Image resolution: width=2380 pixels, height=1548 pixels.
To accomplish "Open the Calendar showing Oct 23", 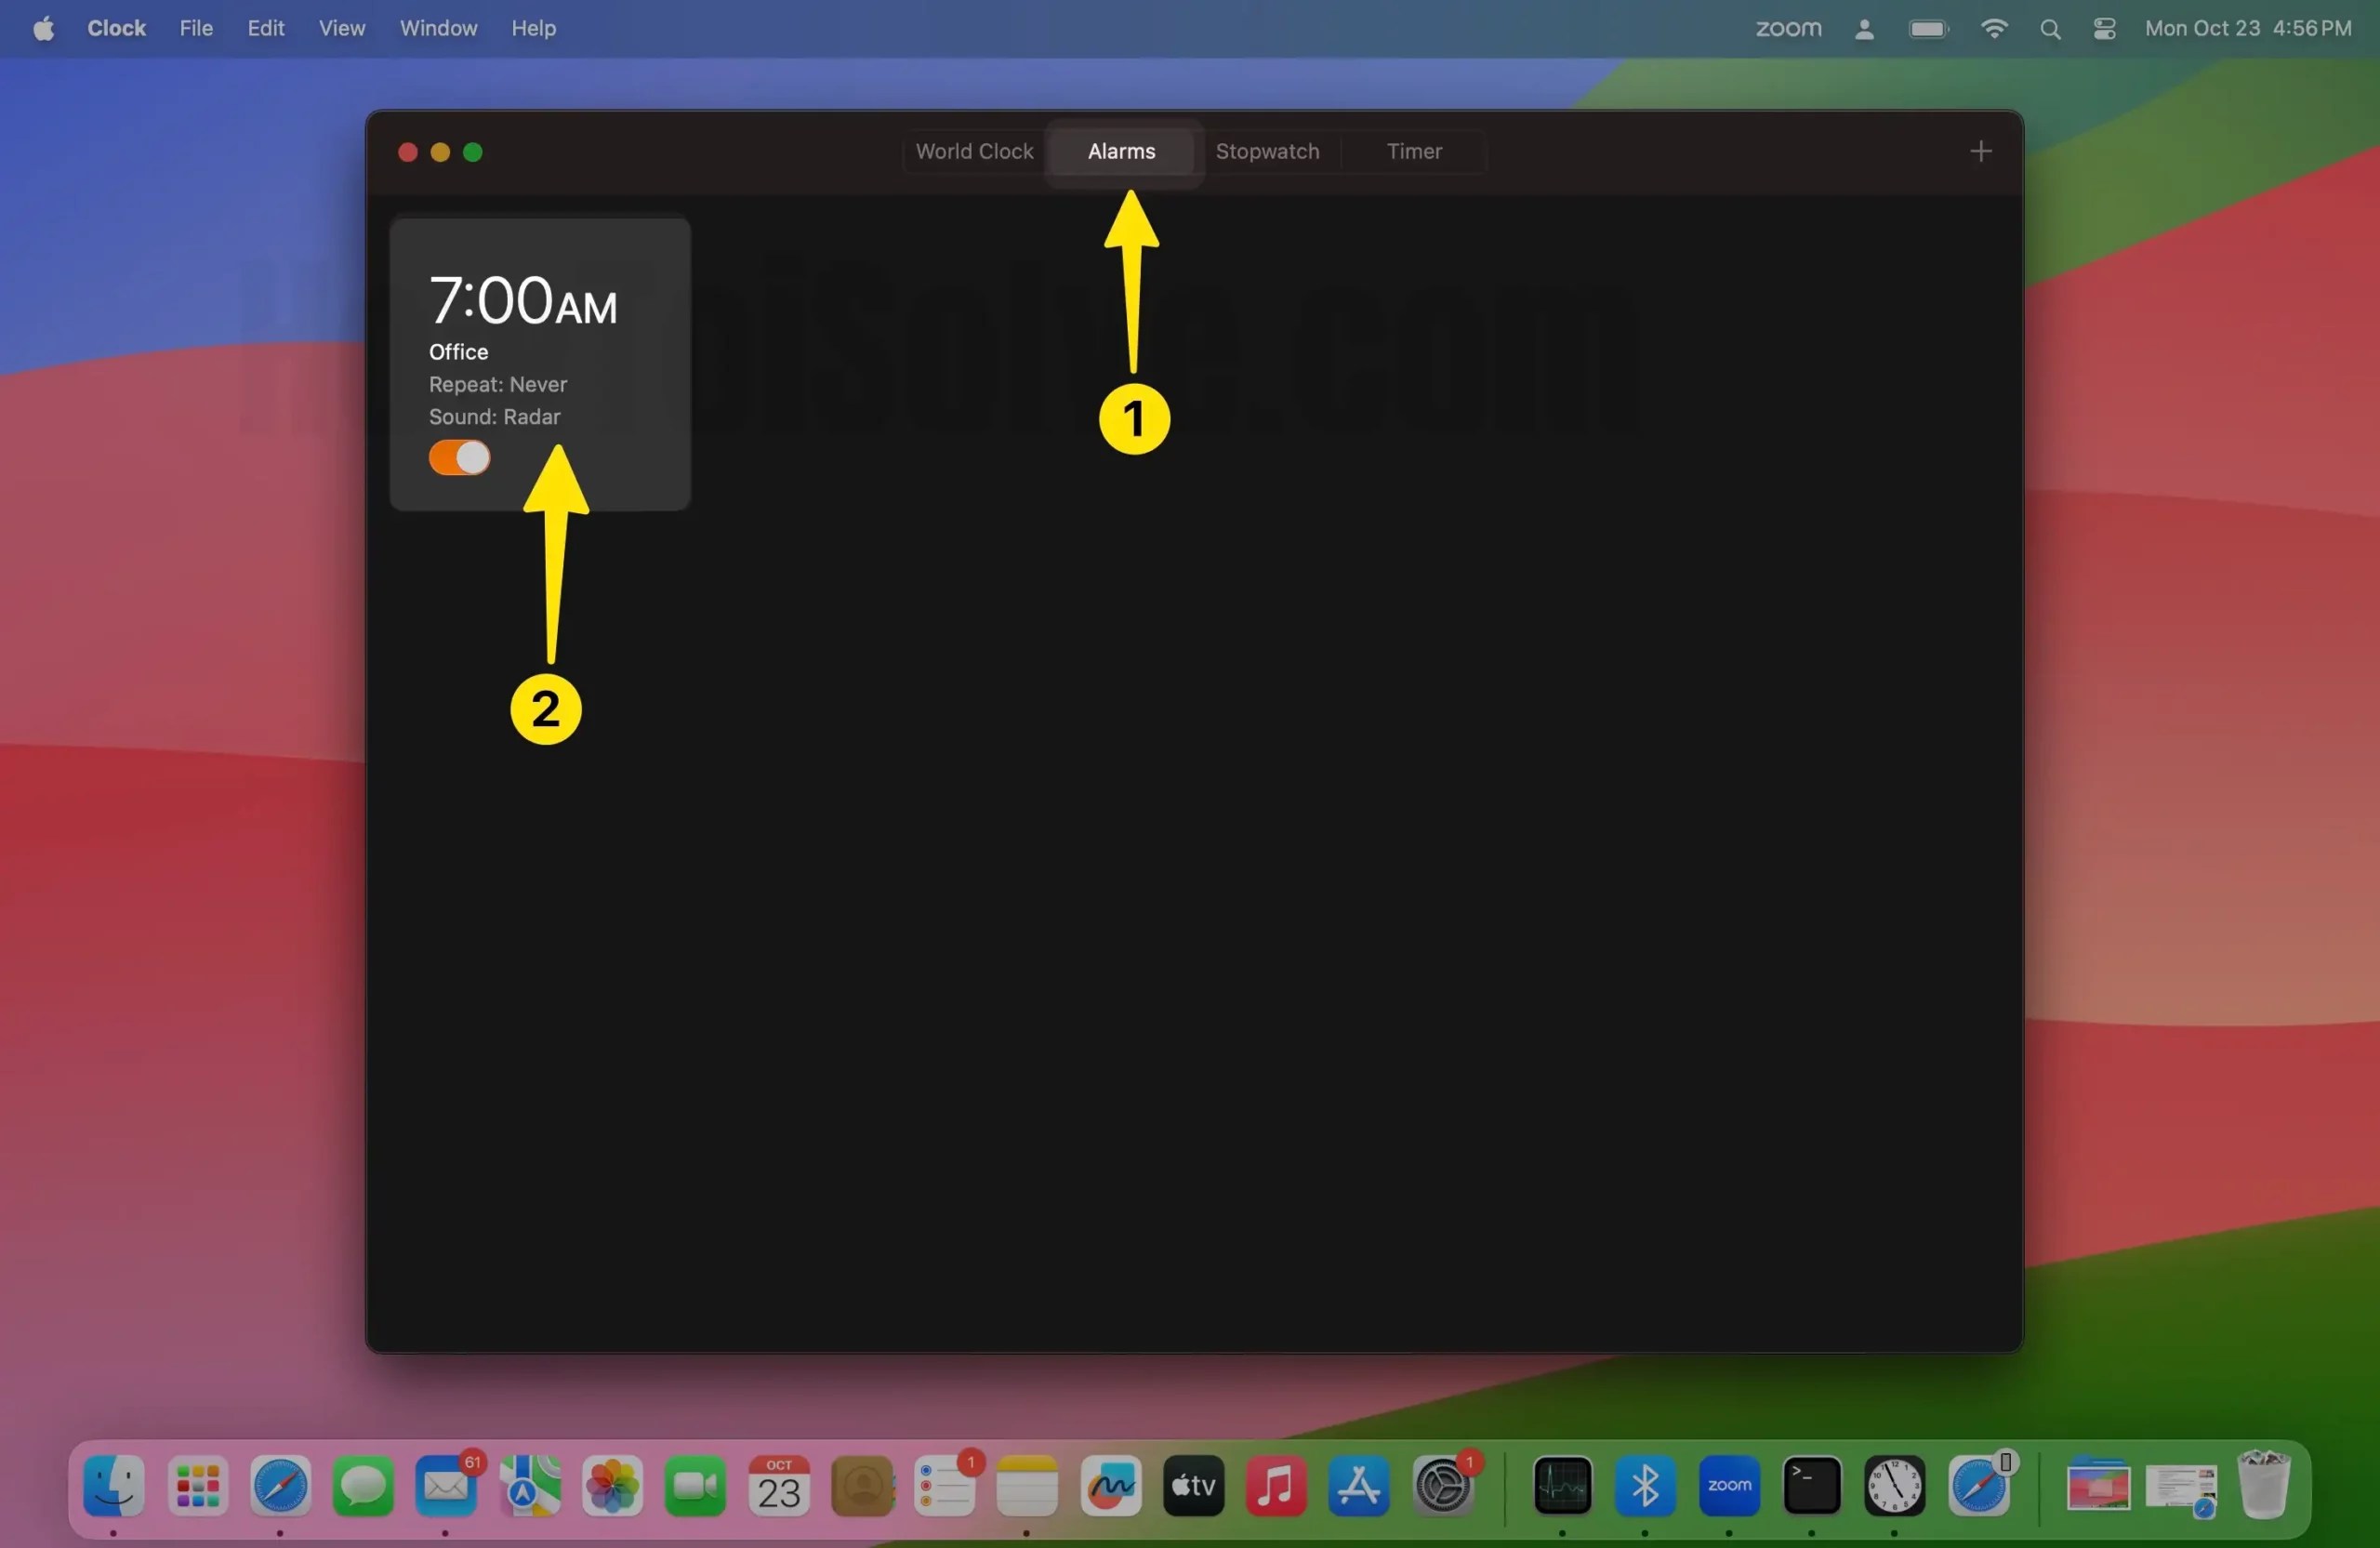I will (778, 1487).
